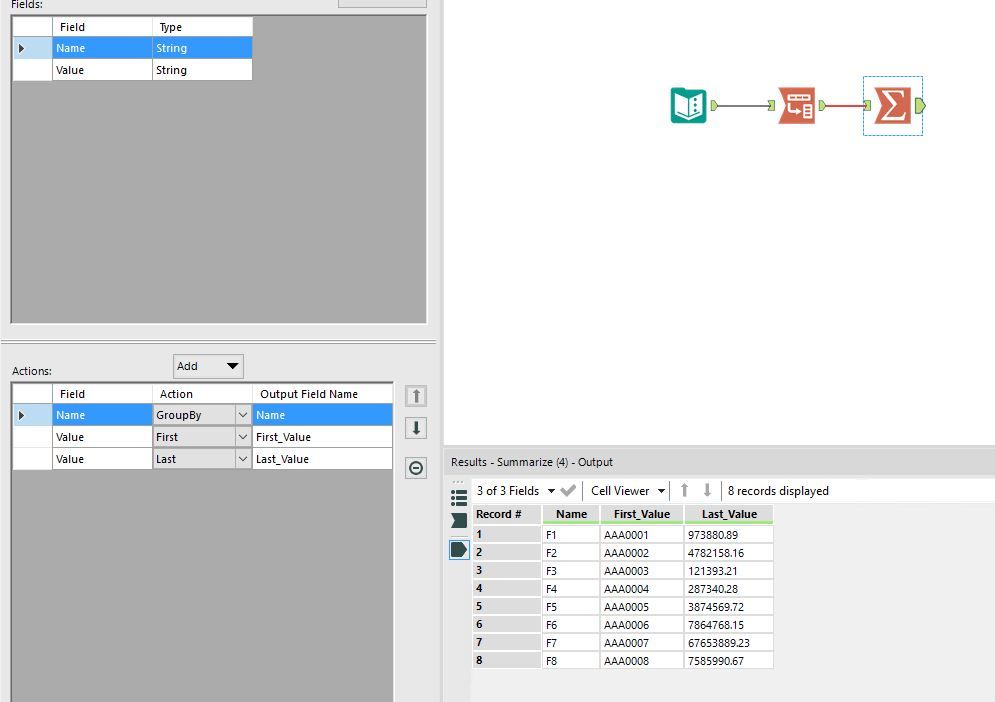This screenshot has width=995, height=702.
Task: Select the input anchor results view
Action: point(459,520)
